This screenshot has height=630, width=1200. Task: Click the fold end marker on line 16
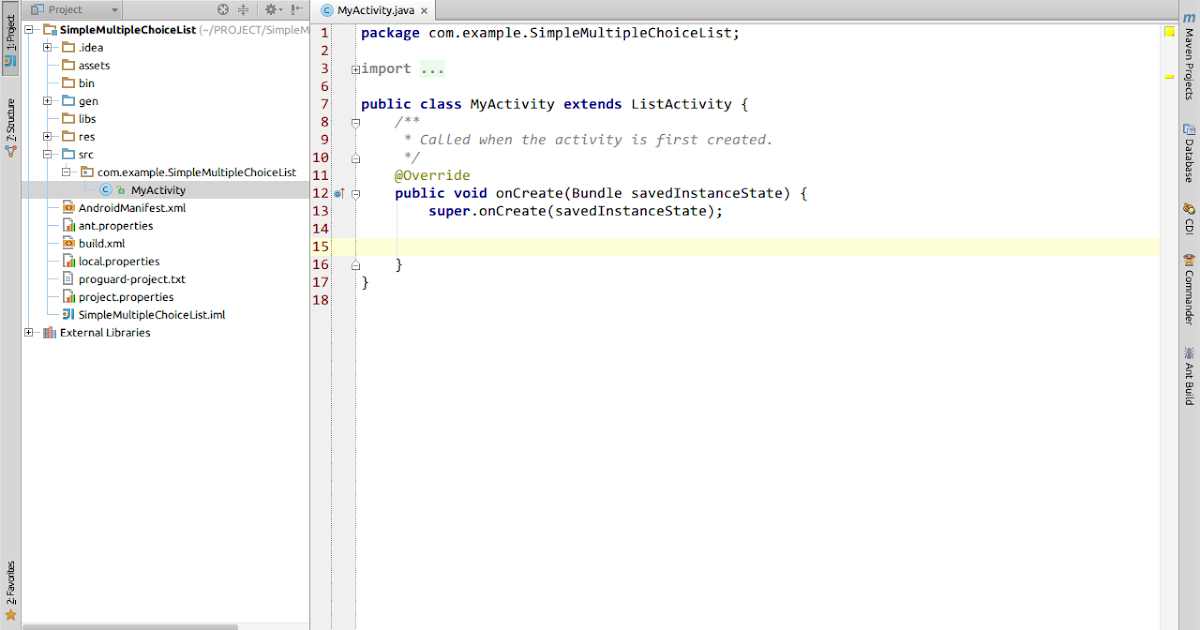(x=355, y=265)
